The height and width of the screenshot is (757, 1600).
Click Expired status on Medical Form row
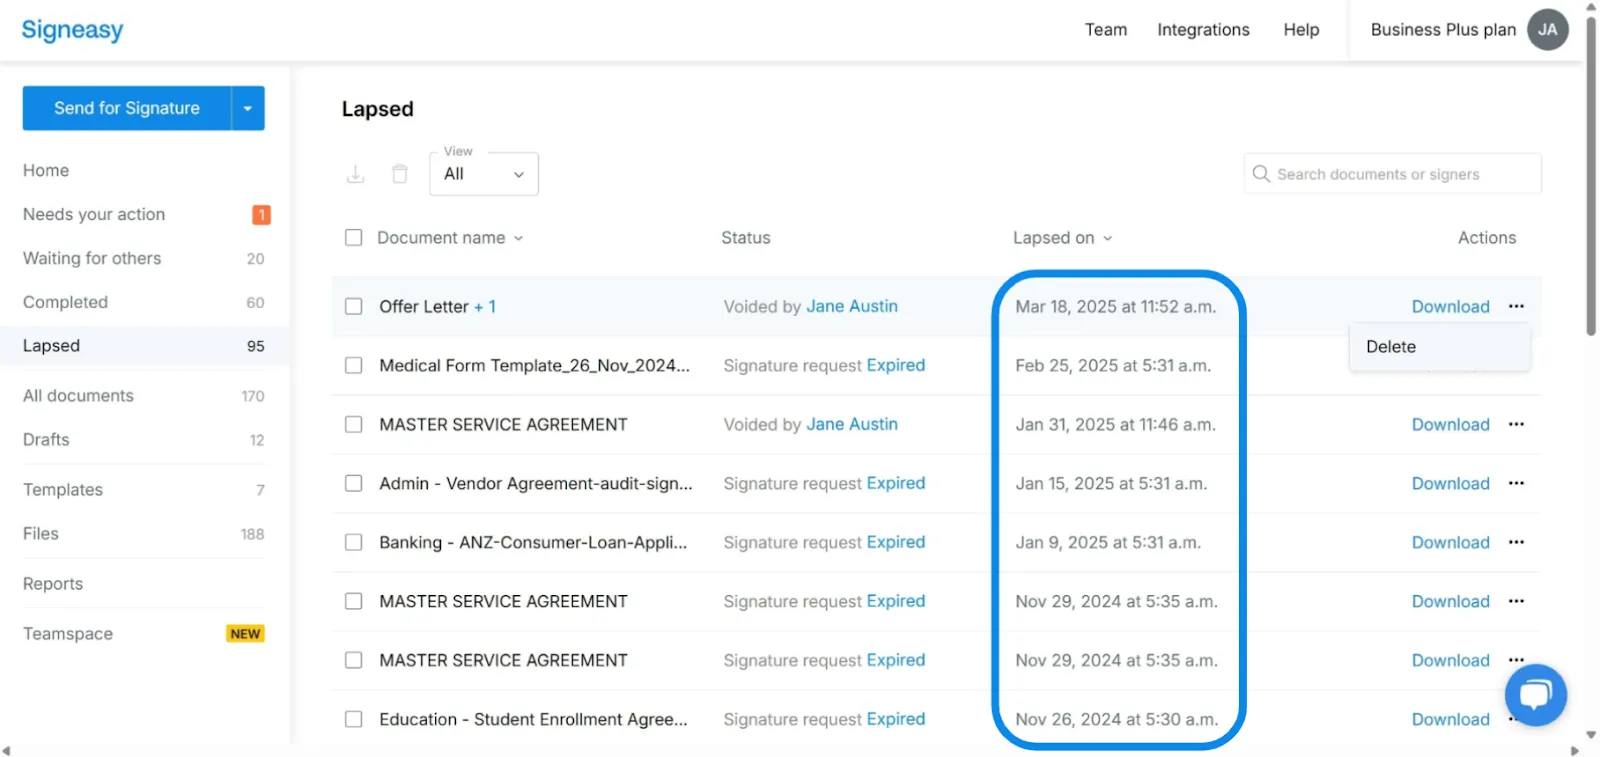[895, 365]
